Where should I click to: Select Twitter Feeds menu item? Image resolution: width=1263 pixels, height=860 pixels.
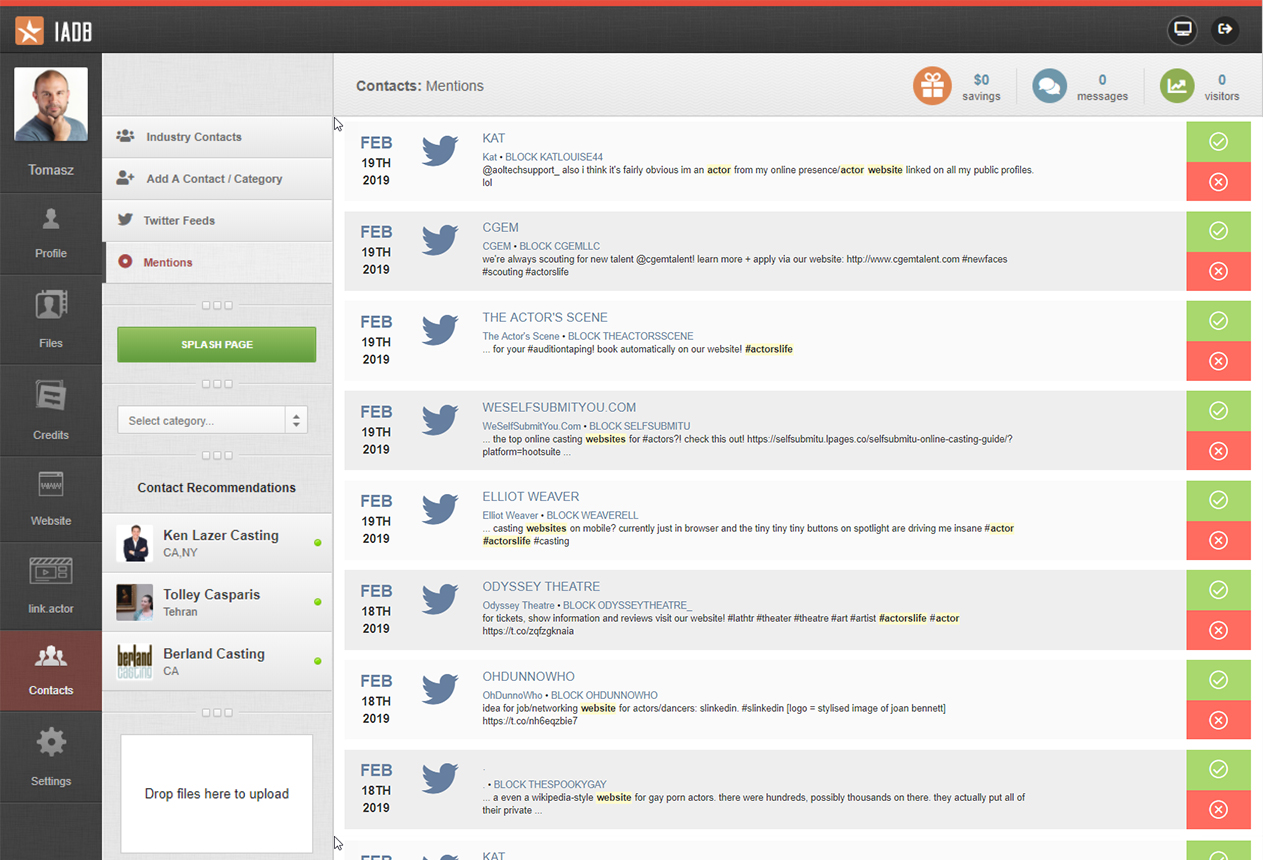pos(179,220)
